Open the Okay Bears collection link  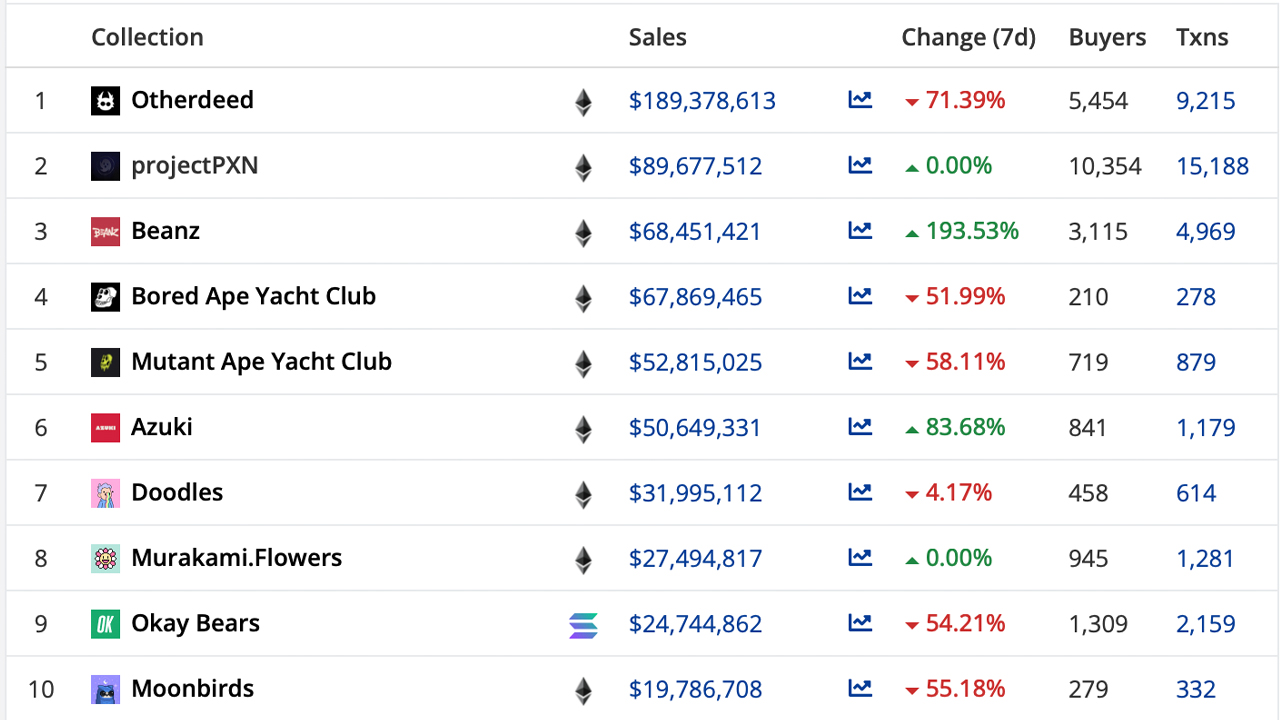point(196,623)
